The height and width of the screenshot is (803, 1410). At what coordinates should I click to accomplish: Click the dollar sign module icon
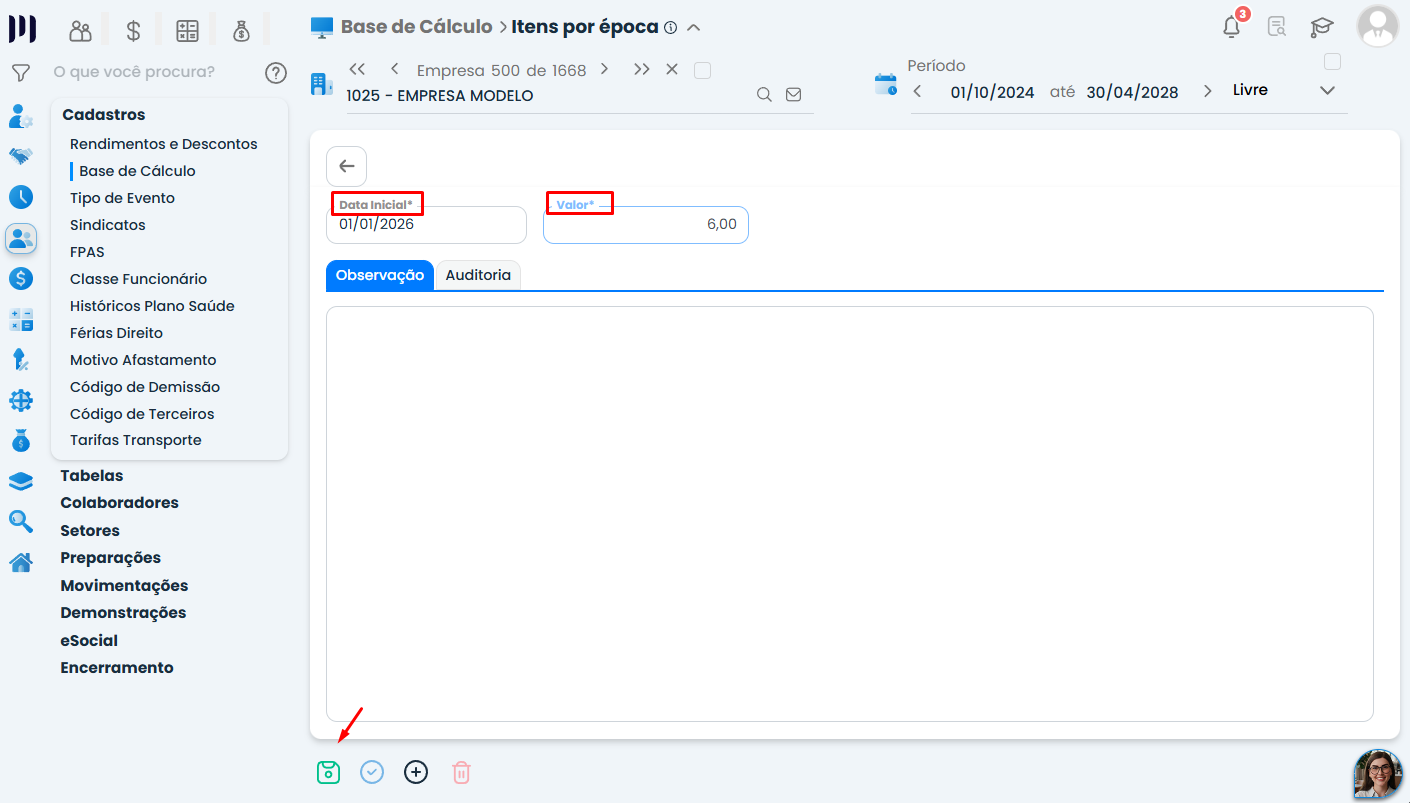click(133, 31)
